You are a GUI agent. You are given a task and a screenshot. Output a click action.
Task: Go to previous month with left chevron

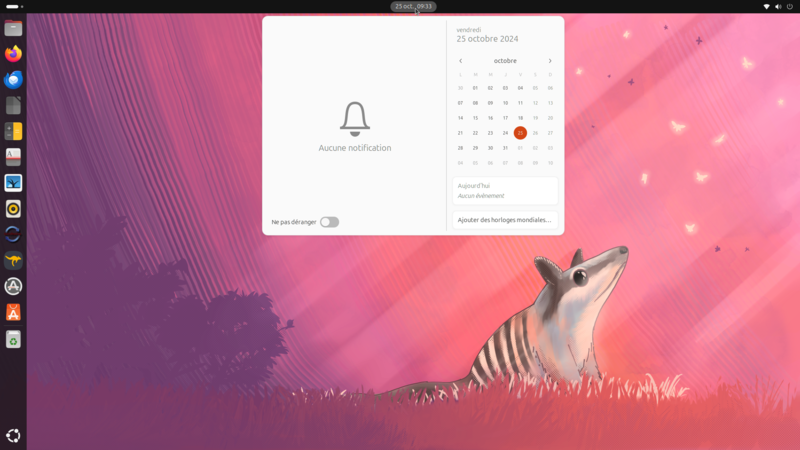(x=460, y=61)
